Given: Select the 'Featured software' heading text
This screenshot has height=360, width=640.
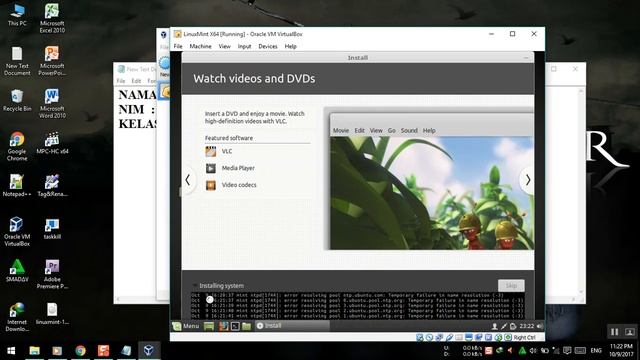Looking at the screenshot, I should [x=229, y=138].
